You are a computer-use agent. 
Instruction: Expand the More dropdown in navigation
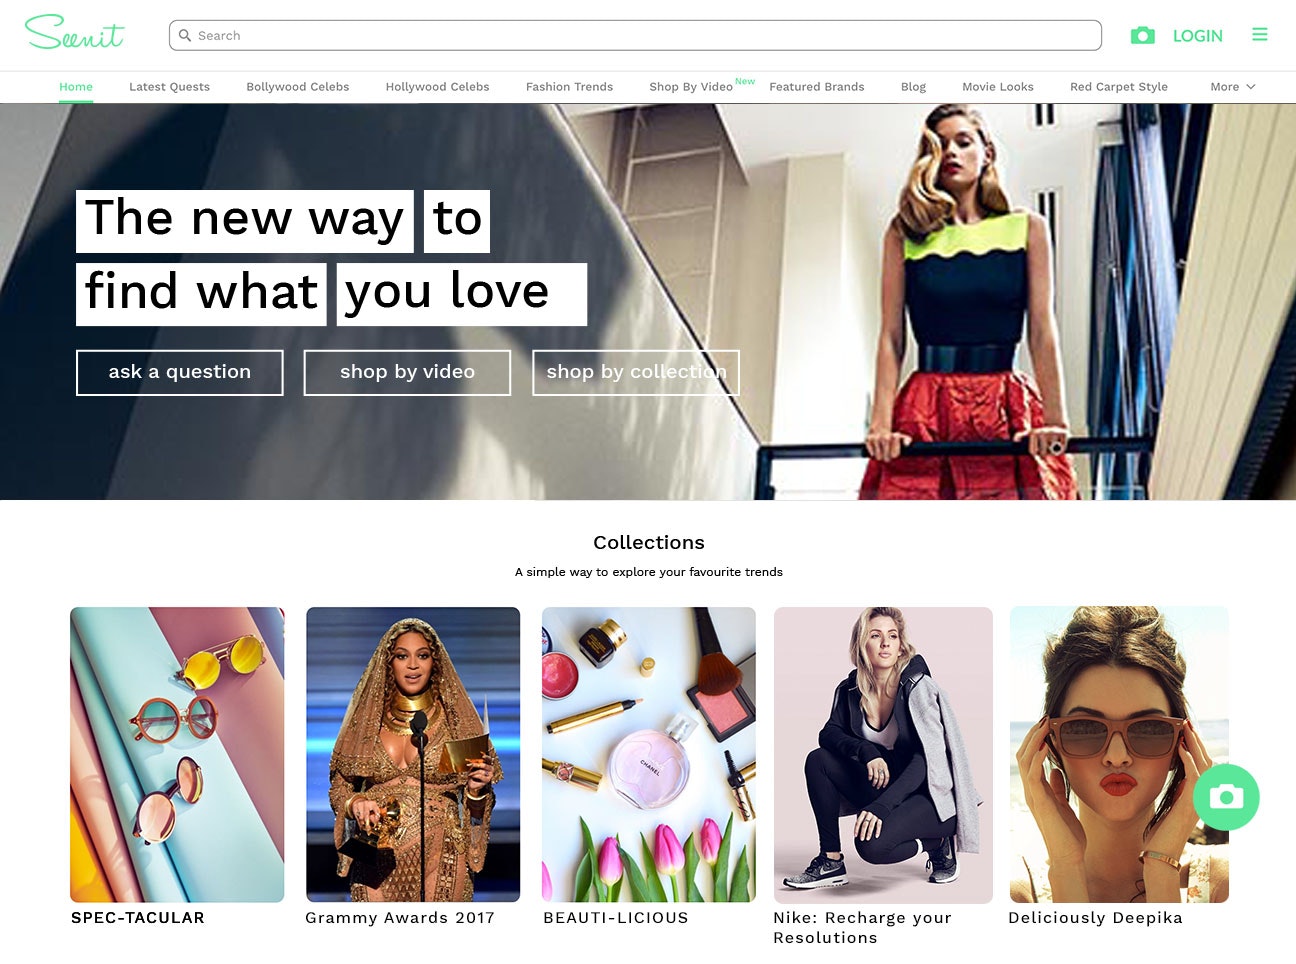point(1233,87)
